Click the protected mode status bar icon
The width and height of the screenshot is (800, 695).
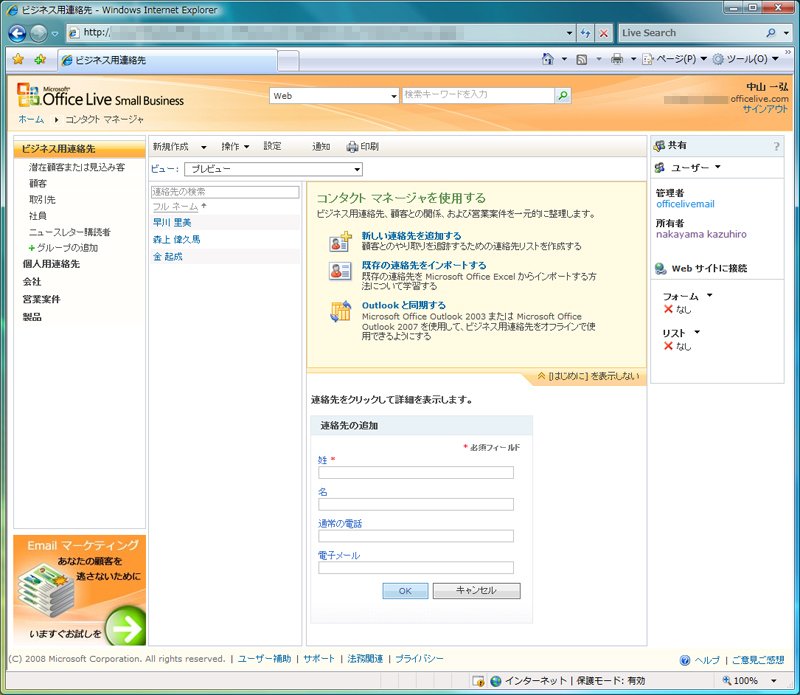pyautogui.click(x=478, y=681)
